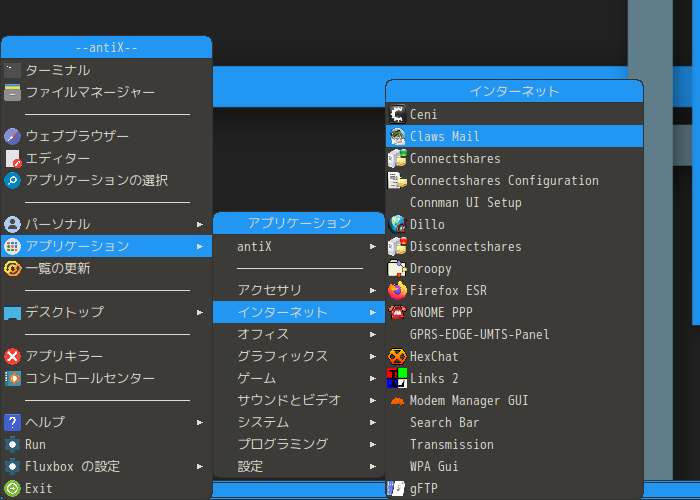Open the プログラミング category
700x500 pixels.
299,444
